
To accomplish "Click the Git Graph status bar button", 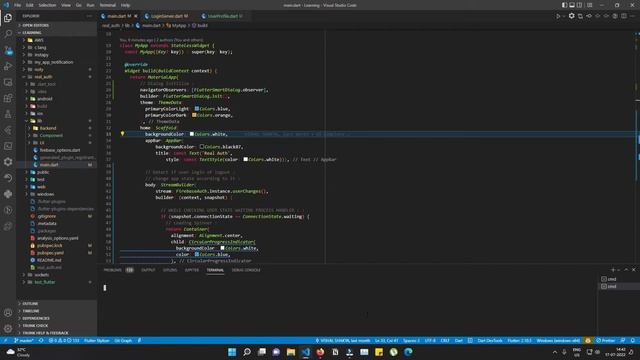I will (123, 340).
